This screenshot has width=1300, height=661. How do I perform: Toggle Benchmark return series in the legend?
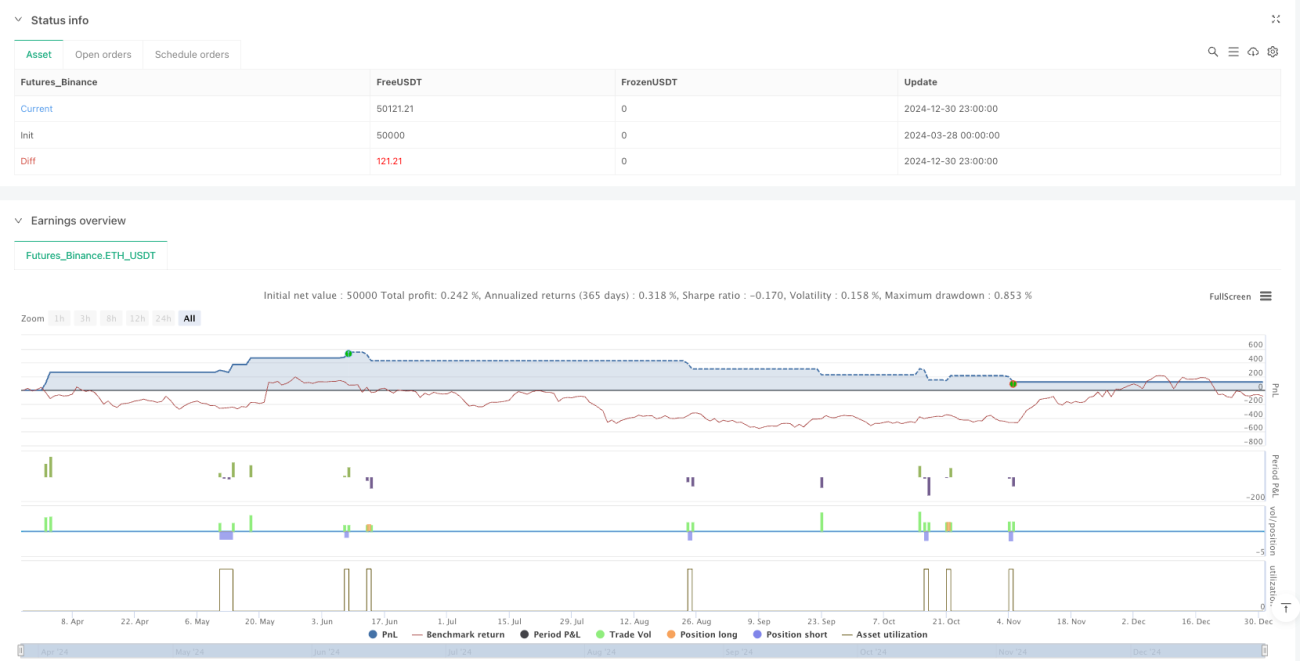tap(458, 634)
